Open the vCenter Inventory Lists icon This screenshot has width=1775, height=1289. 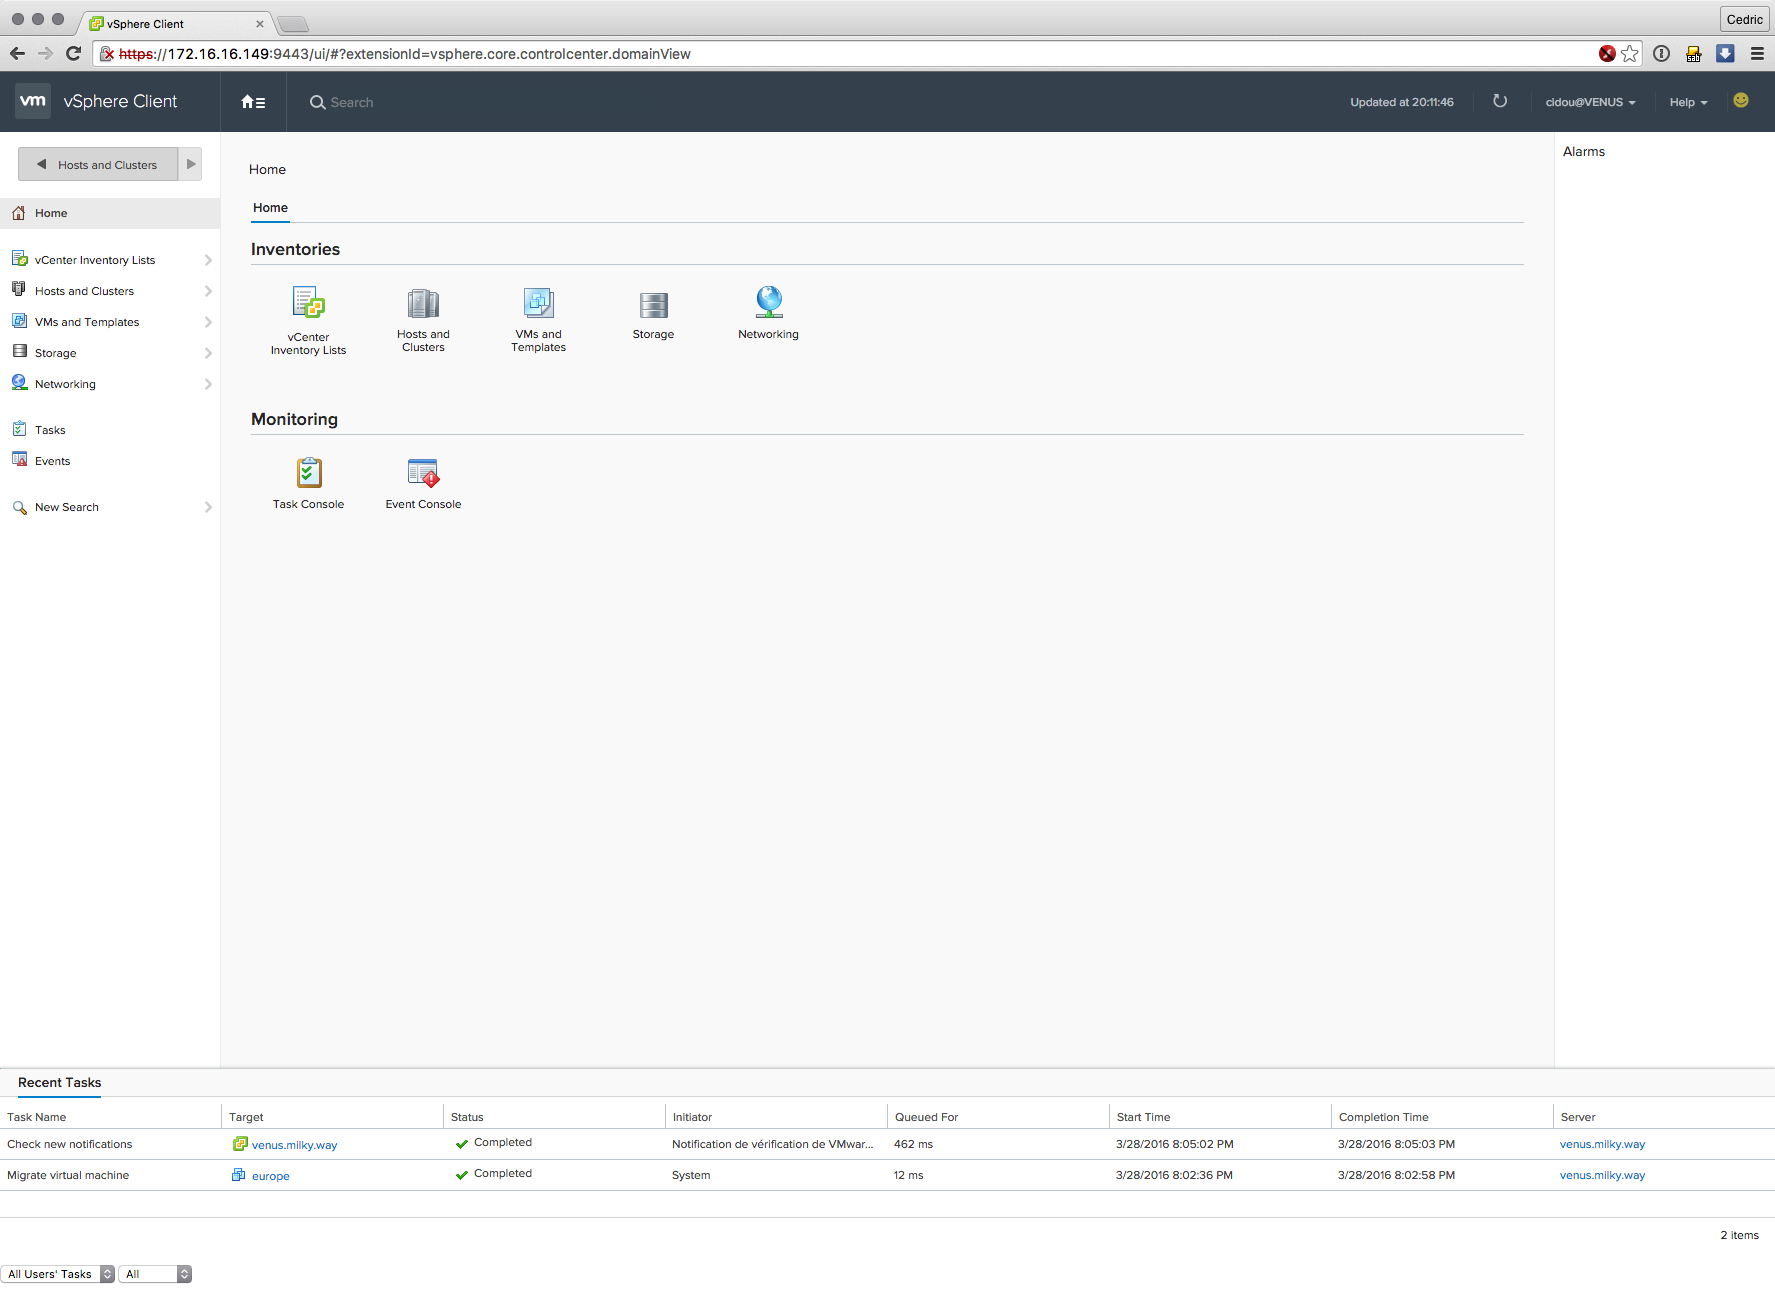pos(308,302)
